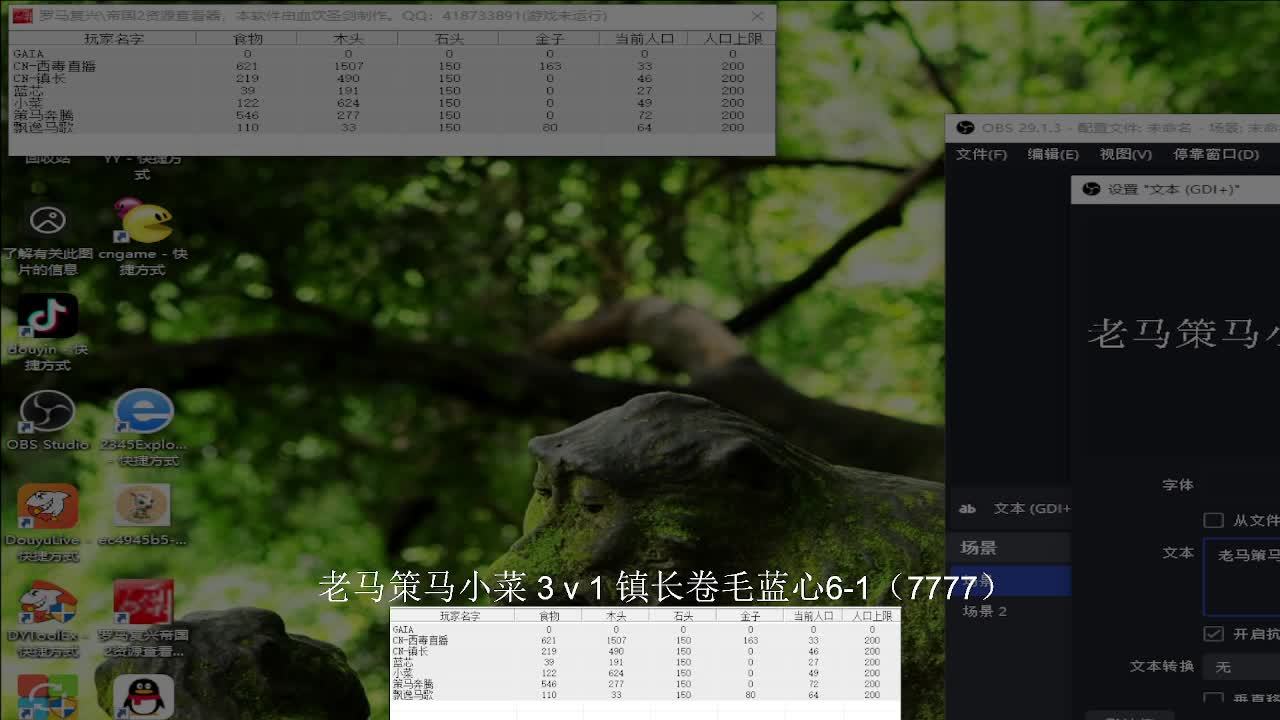Enable the 从文件 (read from file) checkbox

(x=1213, y=520)
